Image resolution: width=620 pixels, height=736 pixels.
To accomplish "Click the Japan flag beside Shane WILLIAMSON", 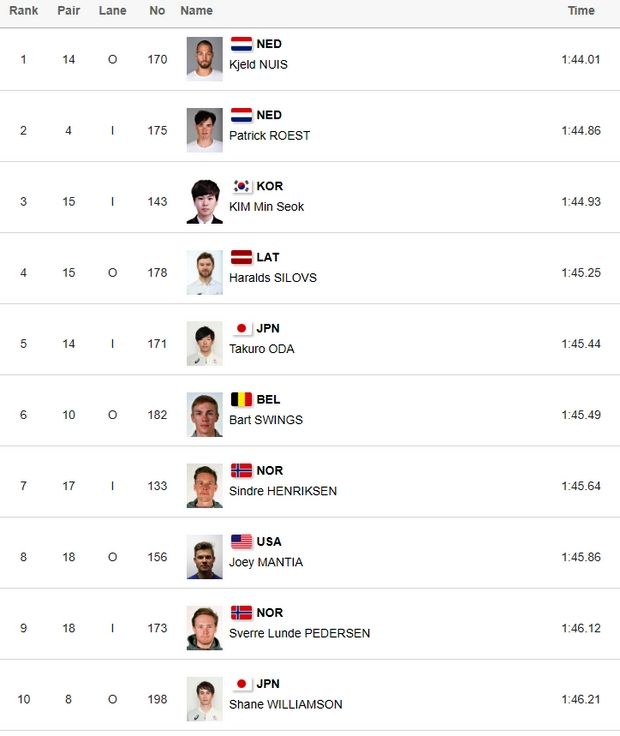I will 241,684.
